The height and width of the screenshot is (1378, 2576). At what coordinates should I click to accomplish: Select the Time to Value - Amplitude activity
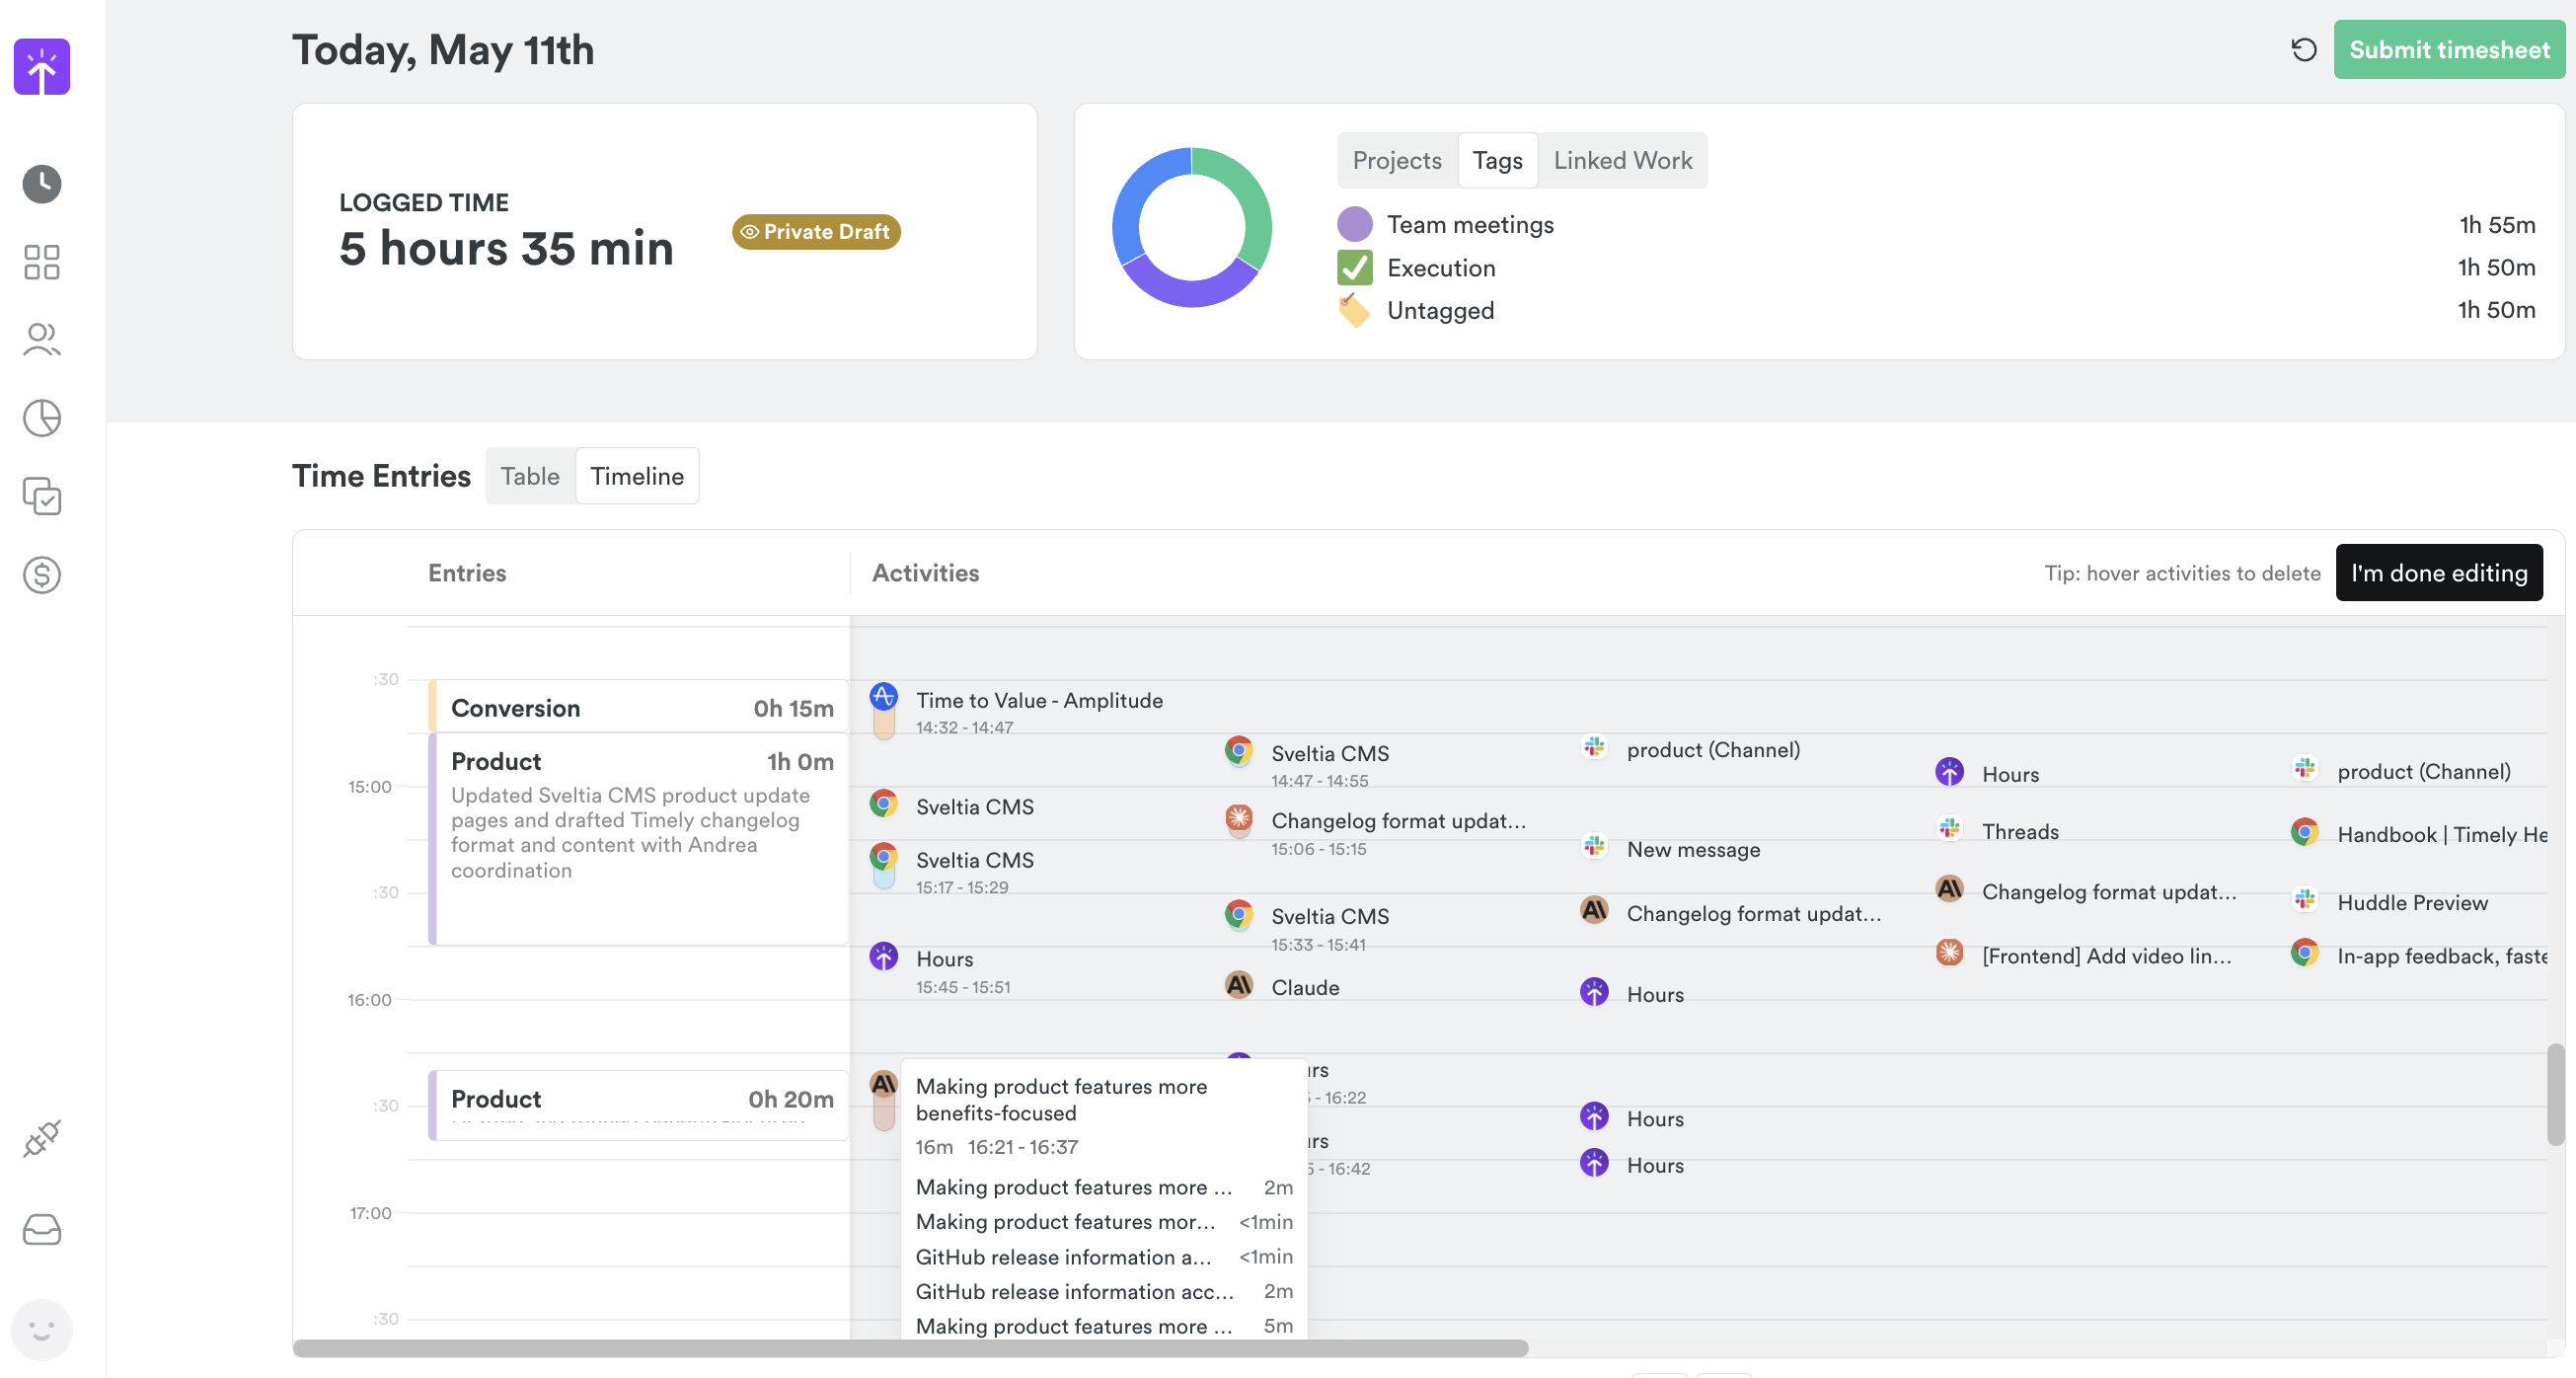click(x=1039, y=700)
